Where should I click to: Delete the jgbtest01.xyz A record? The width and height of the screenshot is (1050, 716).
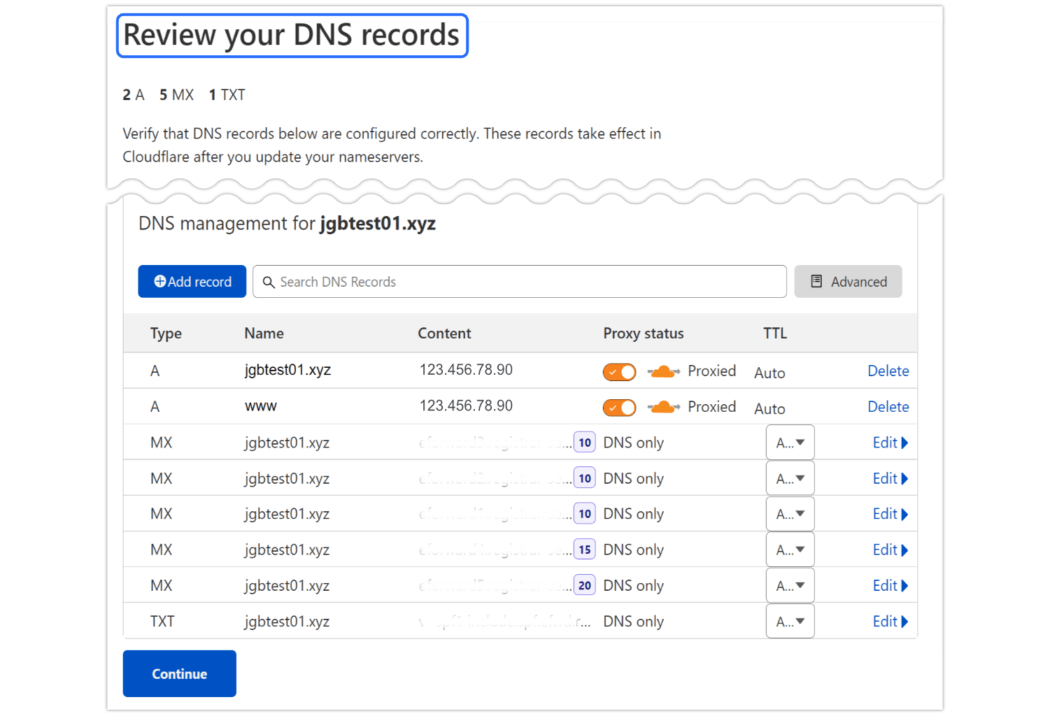[888, 371]
